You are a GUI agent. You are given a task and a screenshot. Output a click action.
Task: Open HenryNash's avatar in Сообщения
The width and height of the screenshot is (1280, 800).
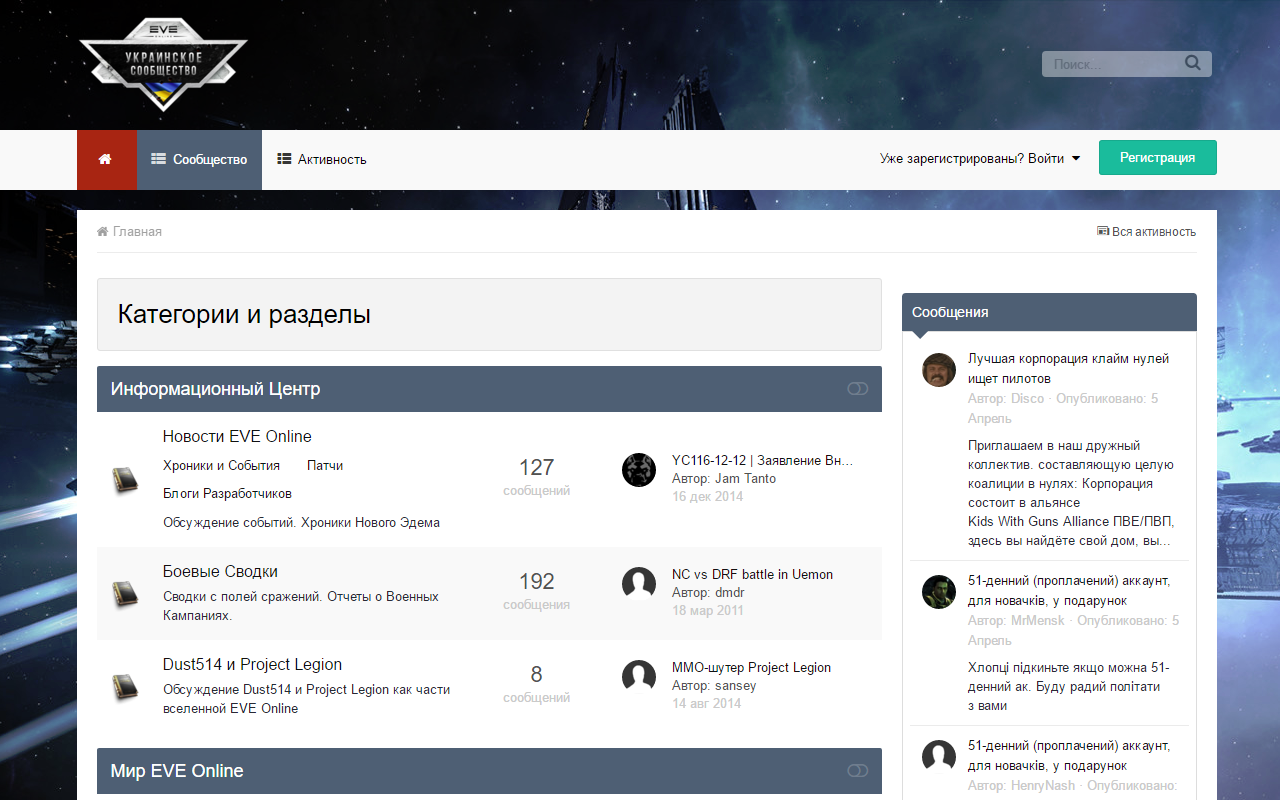tap(939, 757)
